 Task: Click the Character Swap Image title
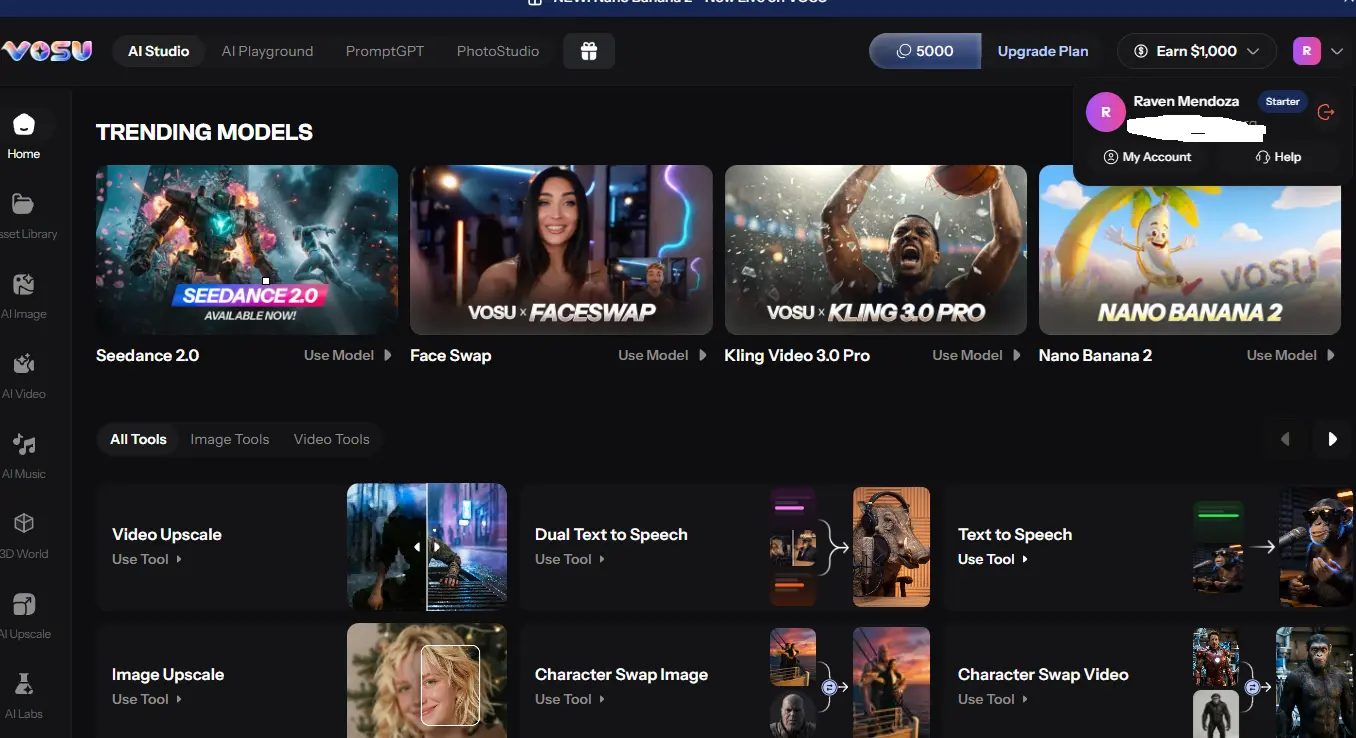[x=621, y=674]
